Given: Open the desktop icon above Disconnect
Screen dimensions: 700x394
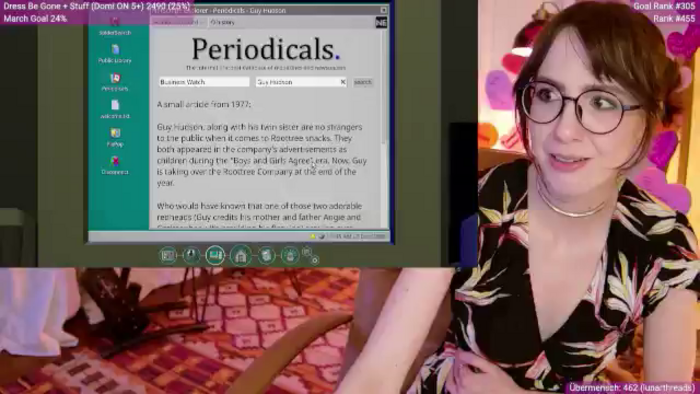Looking at the screenshot, I should pos(115,138).
